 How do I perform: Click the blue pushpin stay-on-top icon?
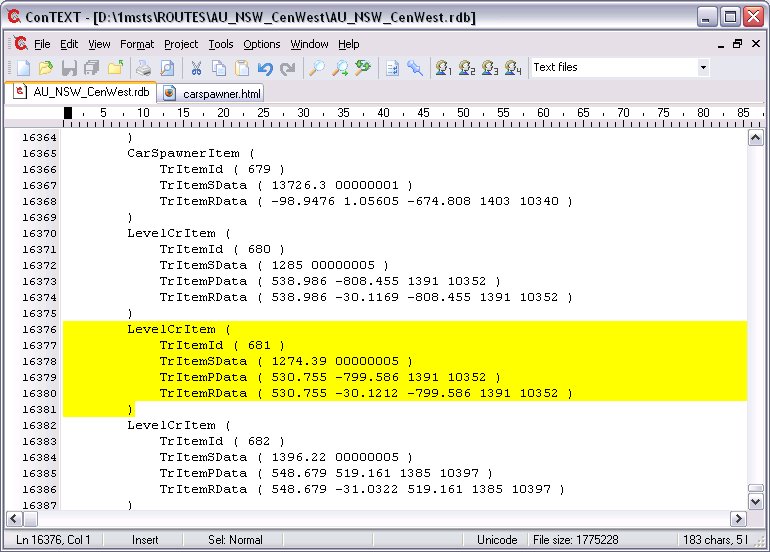(415, 68)
